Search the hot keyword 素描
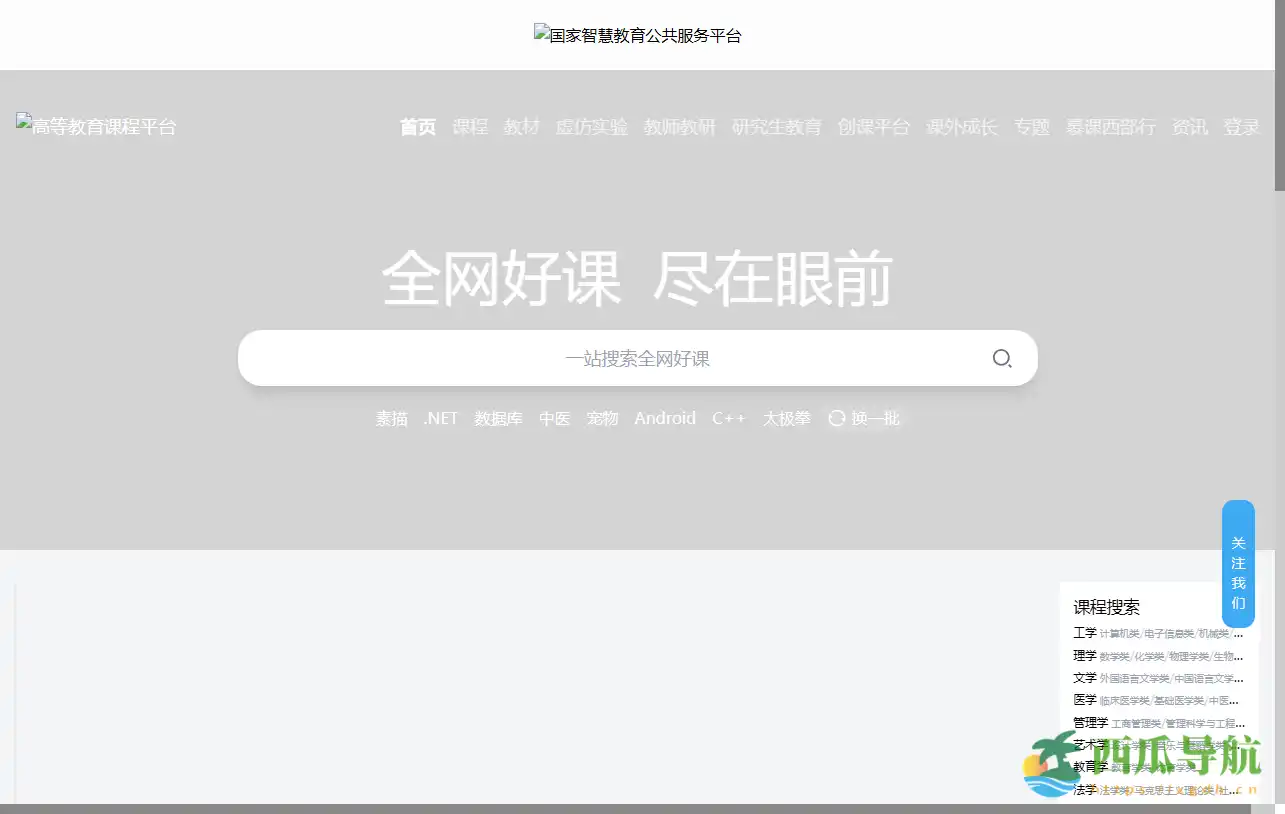This screenshot has height=814, width=1285. tap(392, 419)
